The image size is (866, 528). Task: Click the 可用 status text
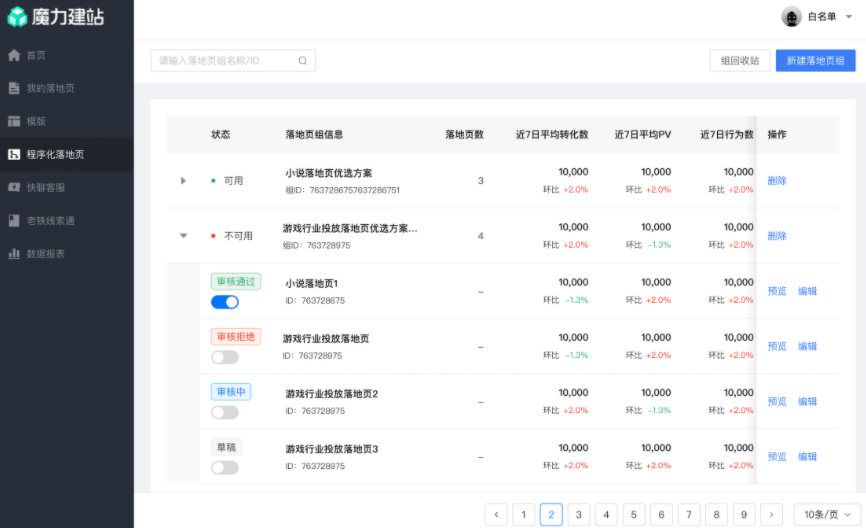pos(233,181)
